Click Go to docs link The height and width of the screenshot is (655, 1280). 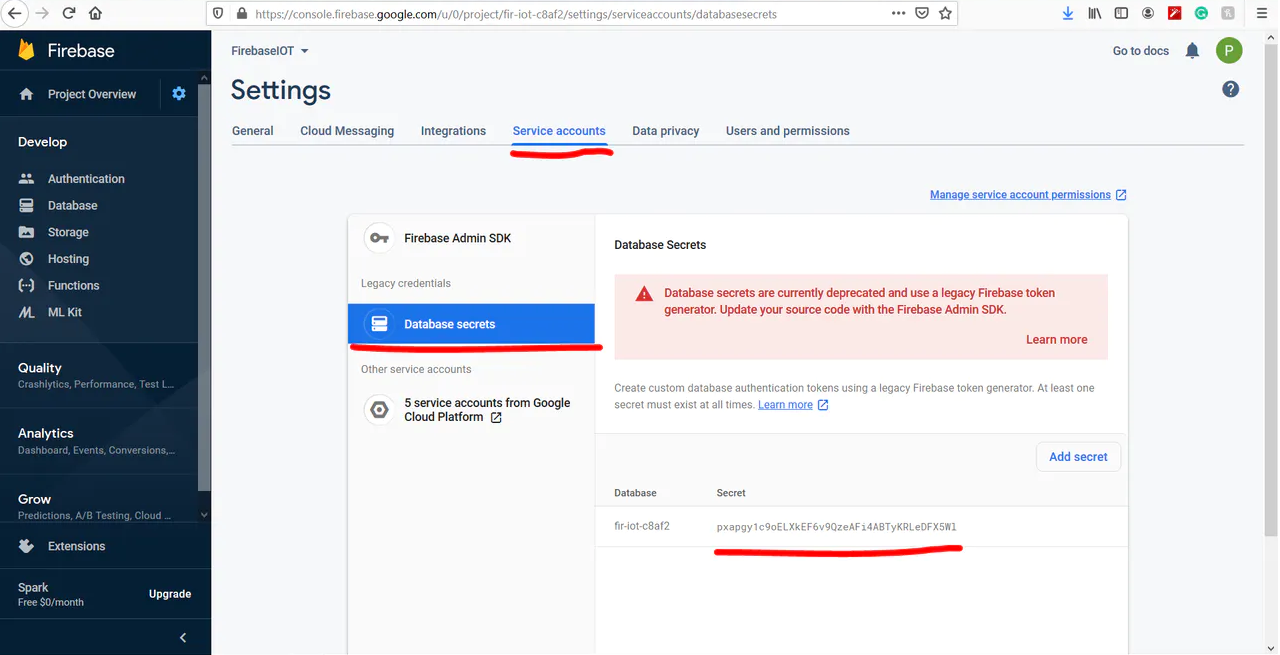point(1141,51)
